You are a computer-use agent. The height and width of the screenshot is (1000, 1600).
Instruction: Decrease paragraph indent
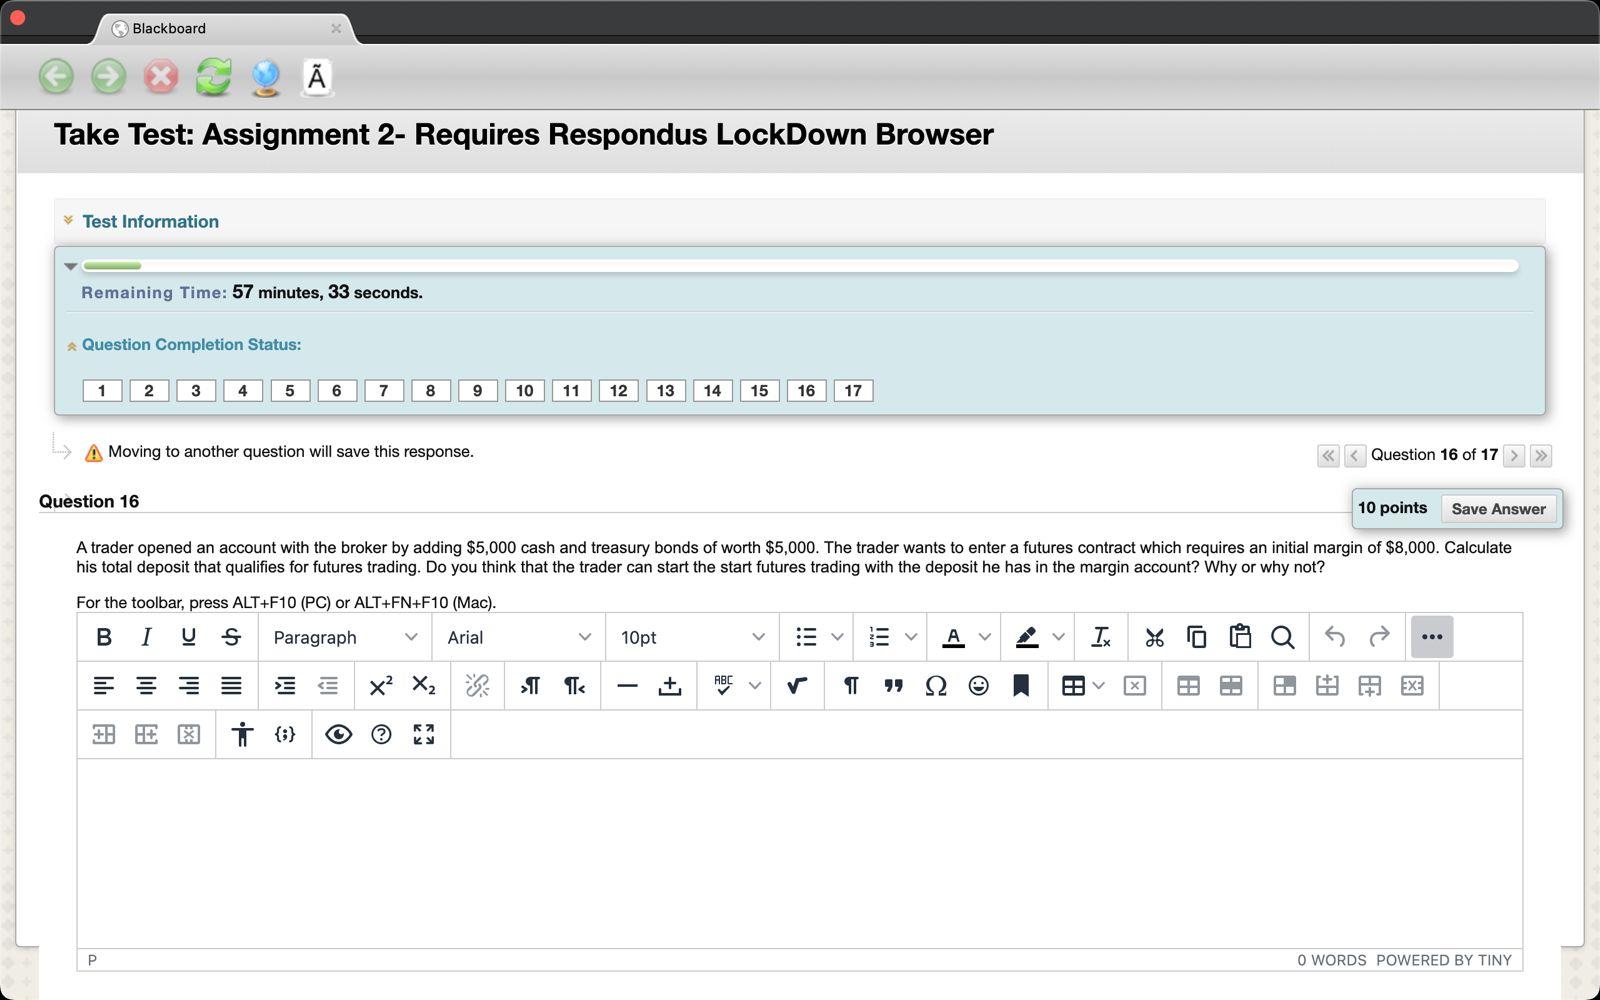tap(328, 686)
